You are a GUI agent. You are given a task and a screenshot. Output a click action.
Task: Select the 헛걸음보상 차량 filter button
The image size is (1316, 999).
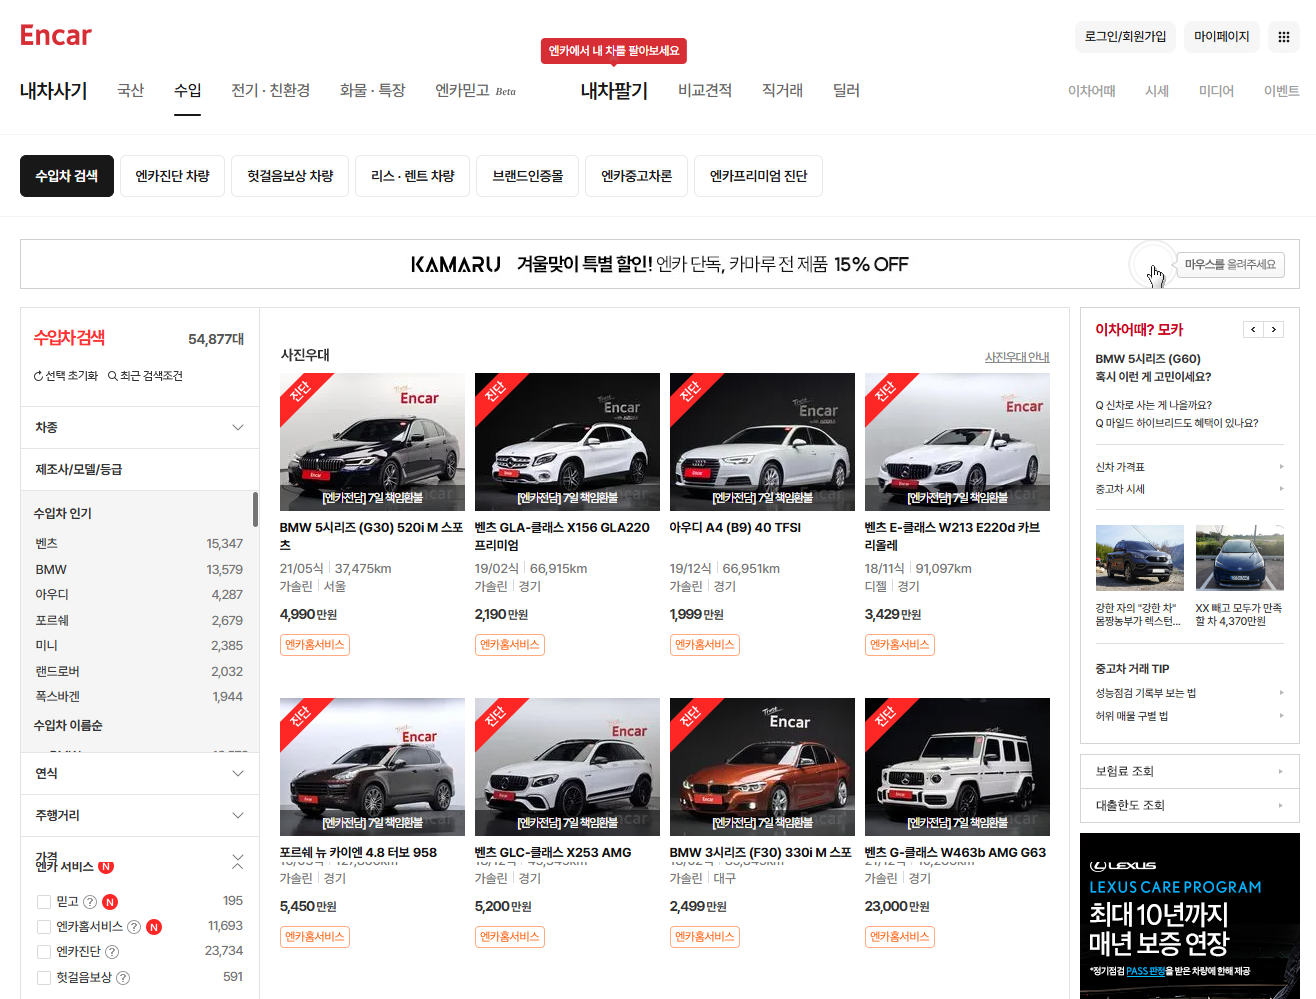pos(290,176)
